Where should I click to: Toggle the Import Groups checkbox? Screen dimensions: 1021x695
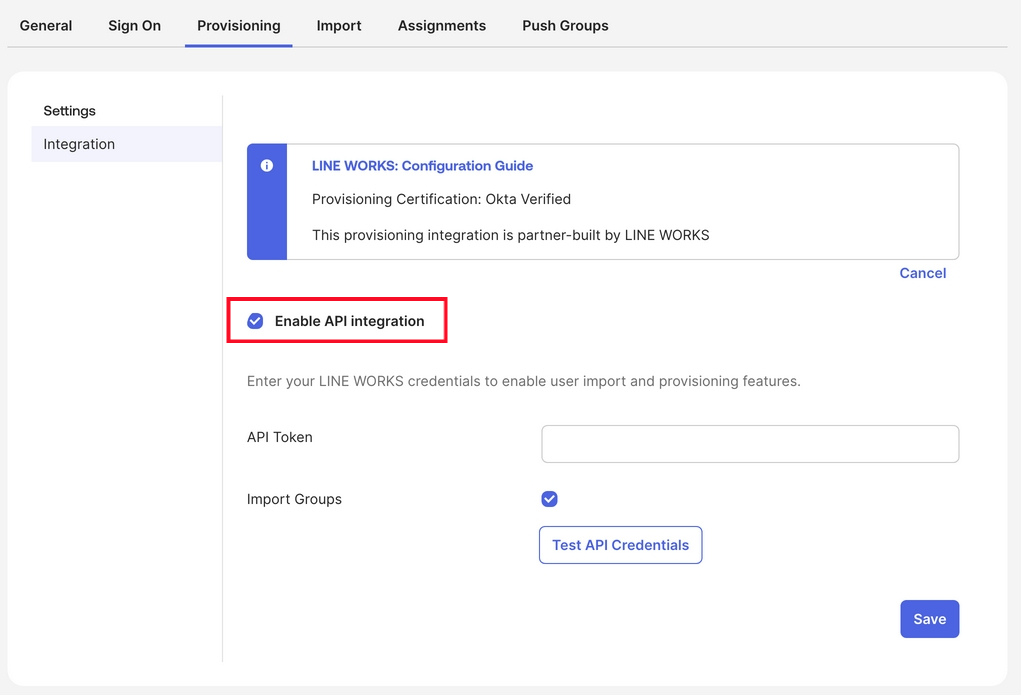(549, 499)
